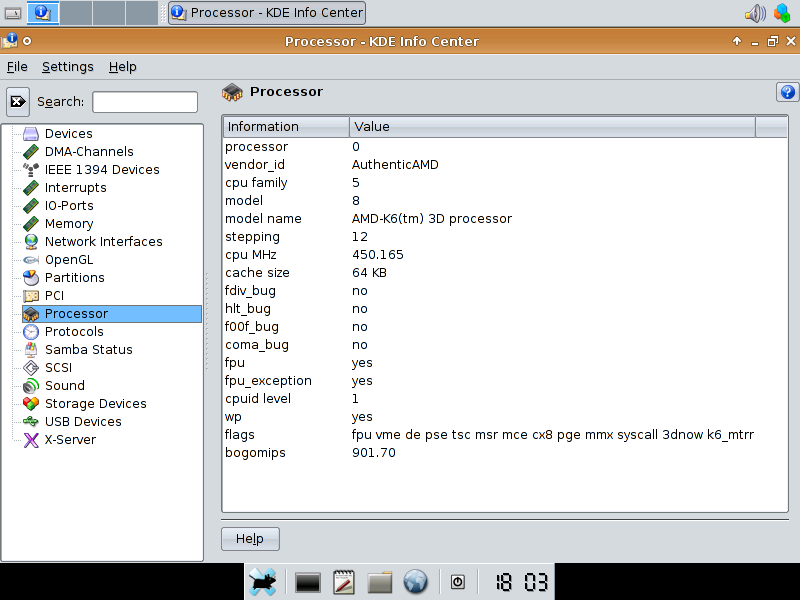
Task: Select the Samba Status icon
Action: pos(31,349)
